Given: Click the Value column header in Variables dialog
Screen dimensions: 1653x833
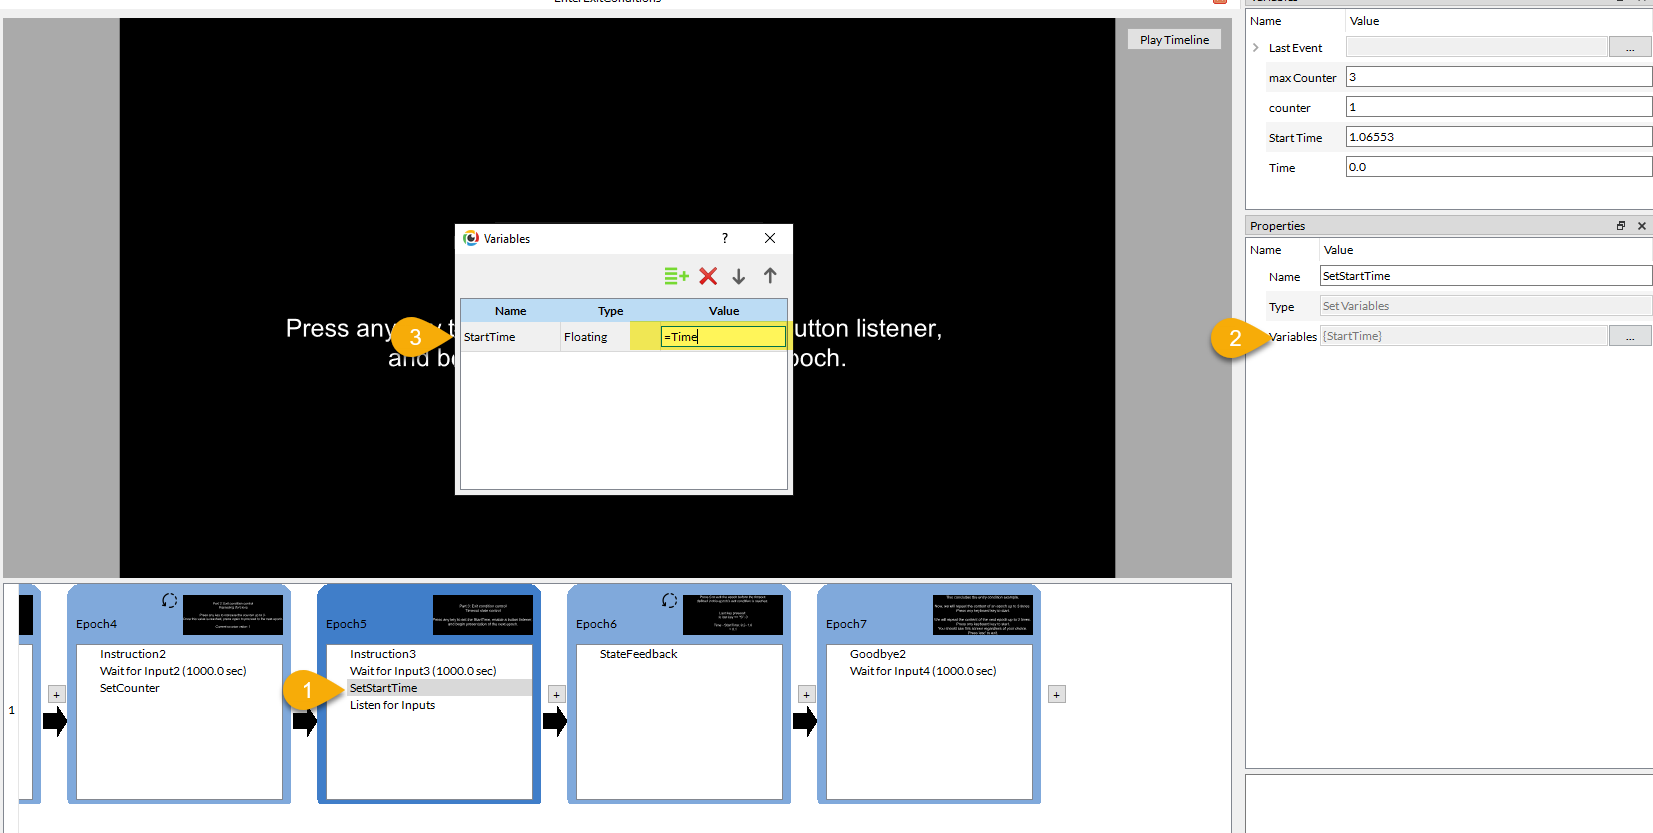Looking at the screenshot, I should coord(724,311).
